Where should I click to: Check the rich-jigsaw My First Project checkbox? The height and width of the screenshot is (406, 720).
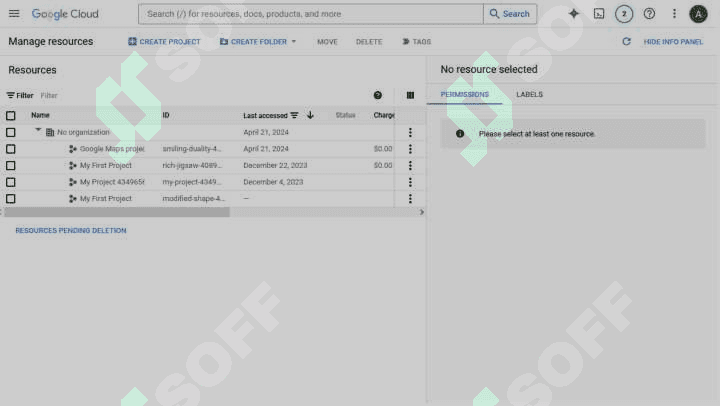[11, 165]
